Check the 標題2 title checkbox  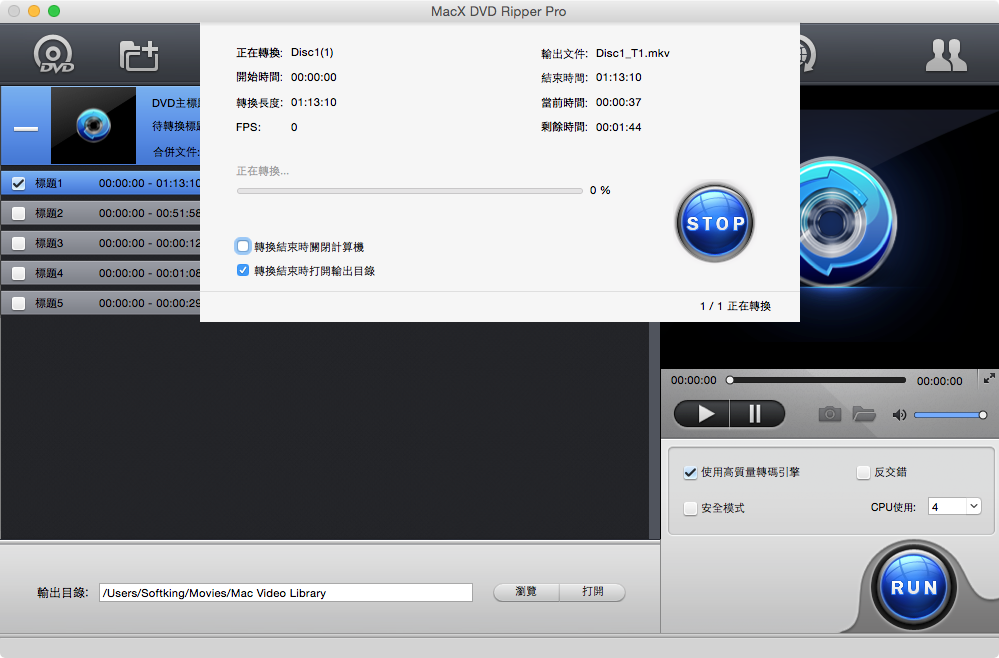pos(18,213)
